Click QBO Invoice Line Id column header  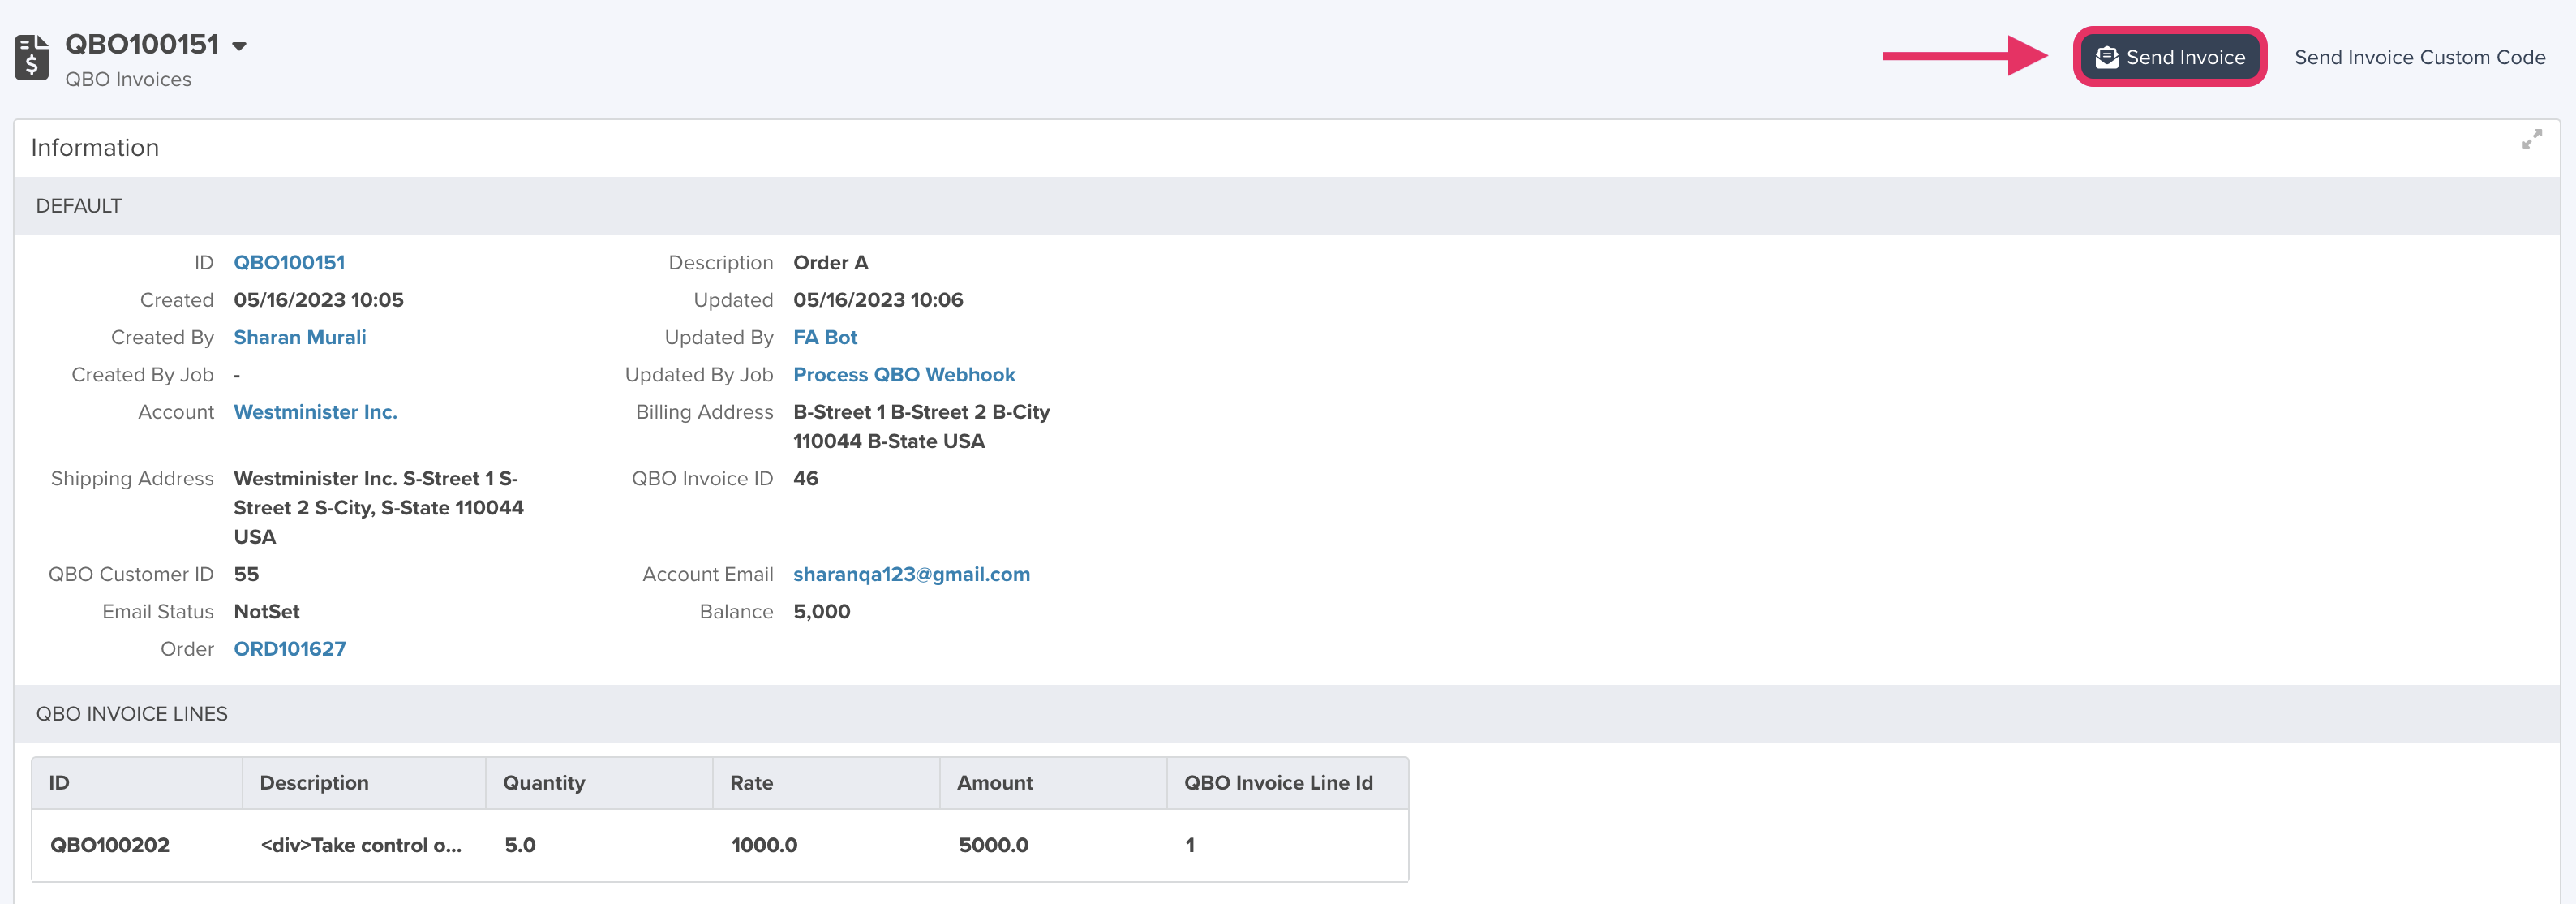click(1287, 783)
